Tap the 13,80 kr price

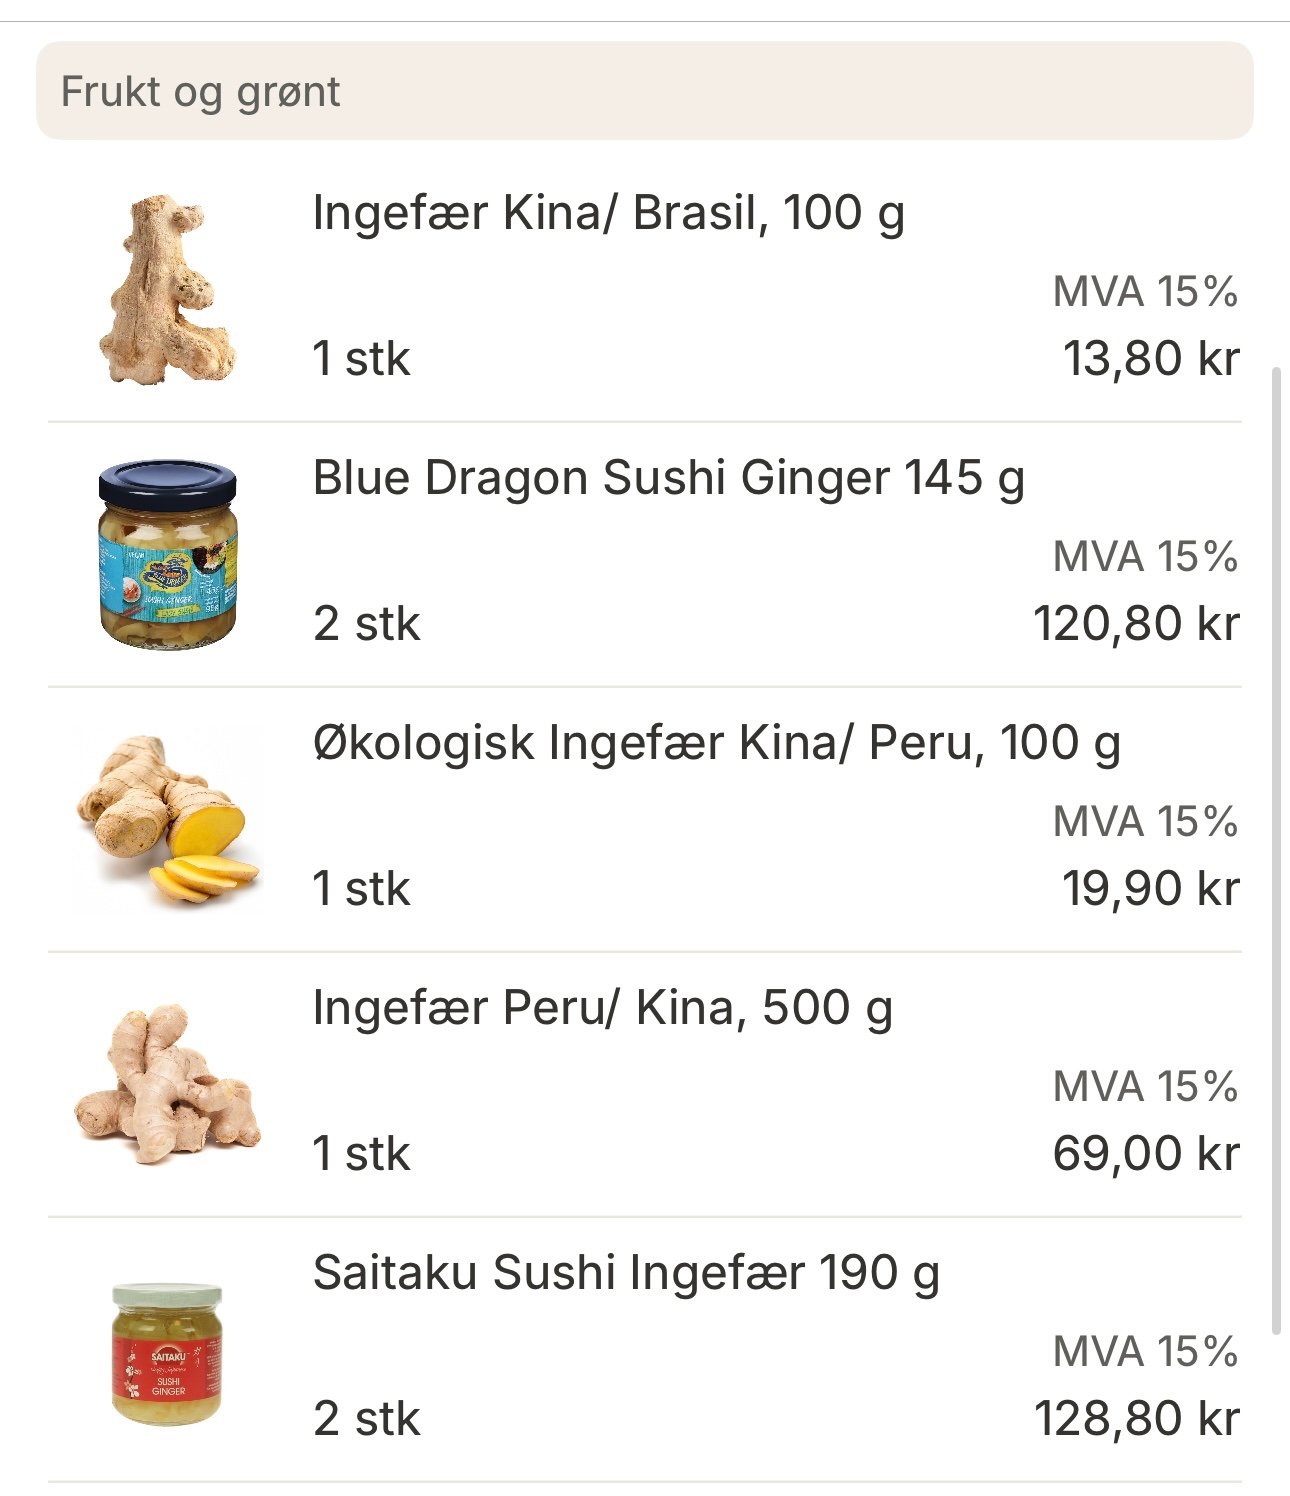pyautogui.click(x=1151, y=358)
